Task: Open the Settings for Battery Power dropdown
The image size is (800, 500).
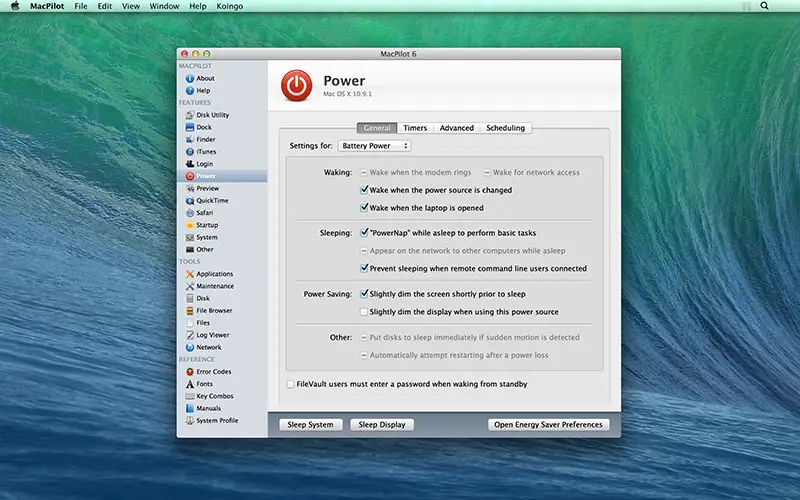Action: coord(374,146)
